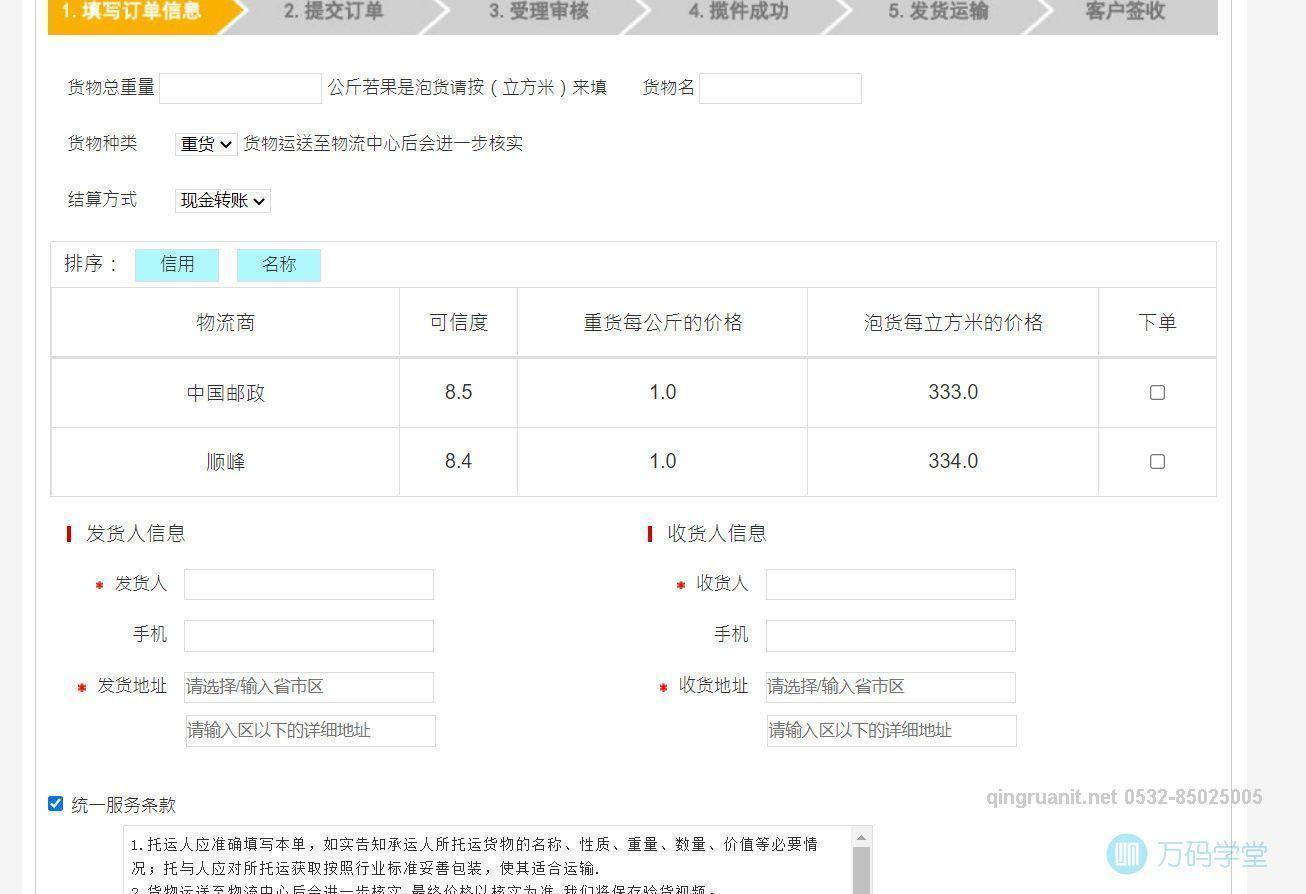Image resolution: width=1306 pixels, height=894 pixels.
Task: Focus the 发货人 name input field
Action: coord(308,584)
